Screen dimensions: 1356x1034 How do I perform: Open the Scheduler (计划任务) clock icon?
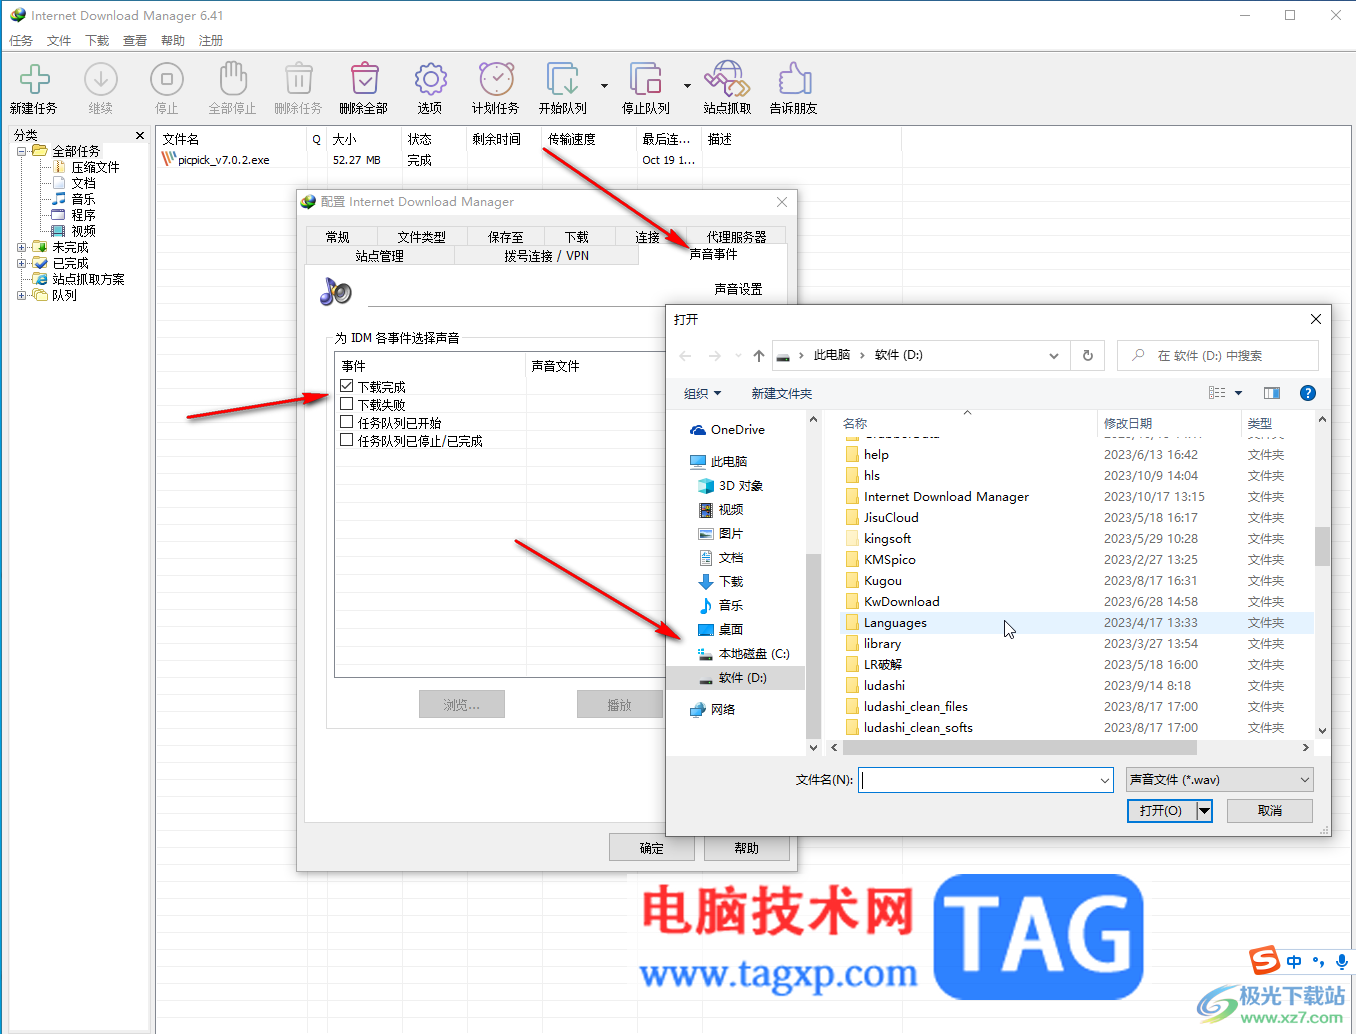point(496,79)
